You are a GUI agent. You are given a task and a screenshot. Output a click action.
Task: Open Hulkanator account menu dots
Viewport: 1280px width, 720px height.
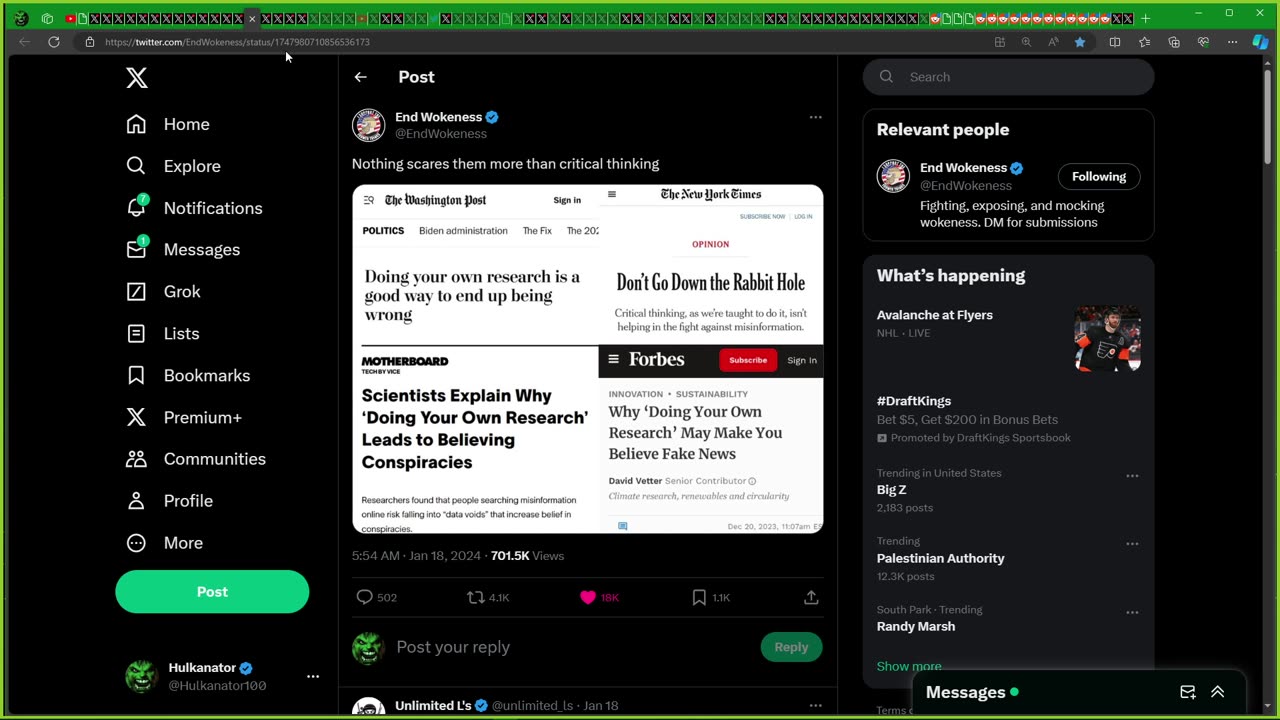(x=313, y=677)
